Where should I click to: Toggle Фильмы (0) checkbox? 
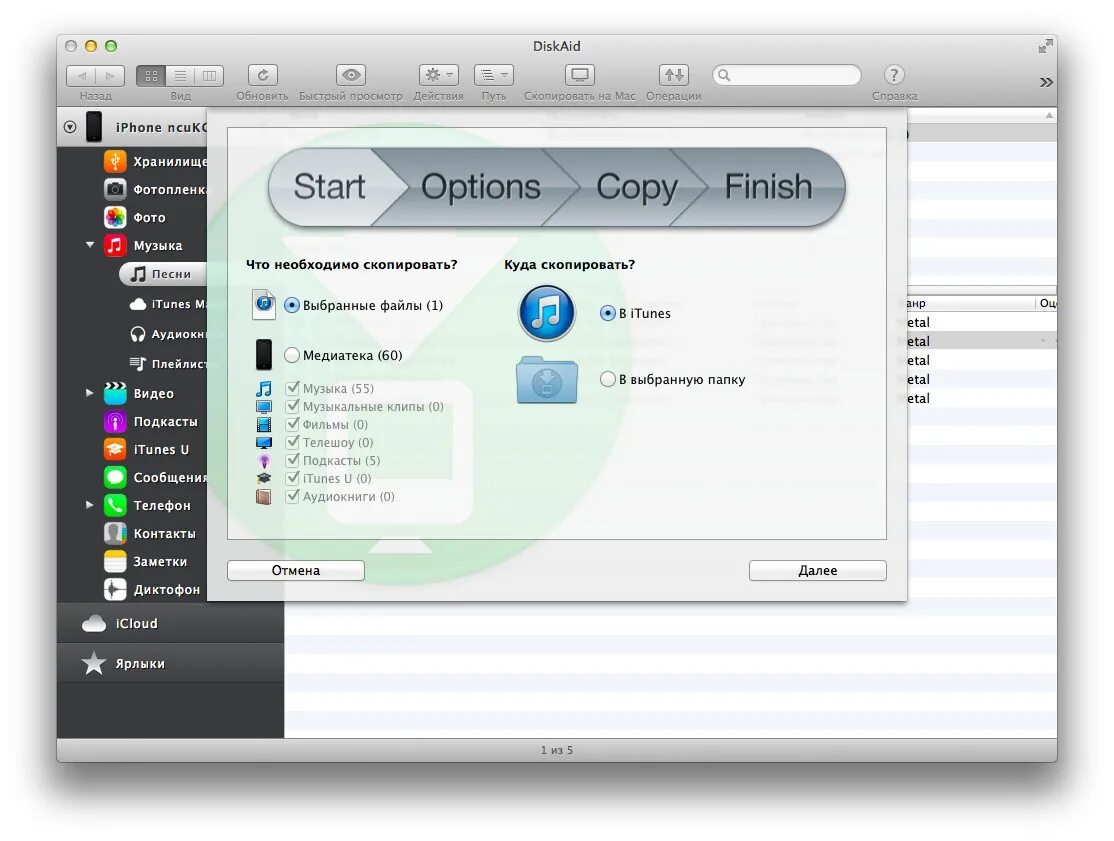pyautogui.click(x=292, y=424)
